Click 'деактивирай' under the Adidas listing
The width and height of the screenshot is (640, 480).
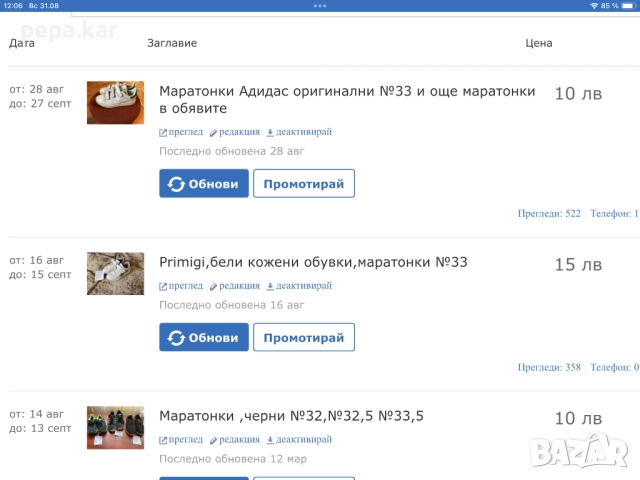point(304,132)
